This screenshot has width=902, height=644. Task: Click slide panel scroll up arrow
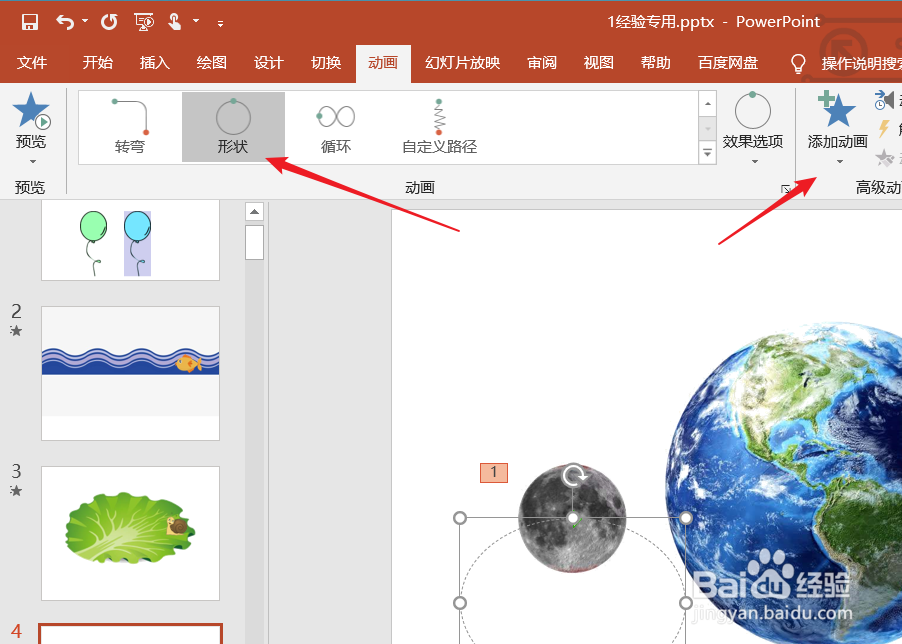click(254, 212)
